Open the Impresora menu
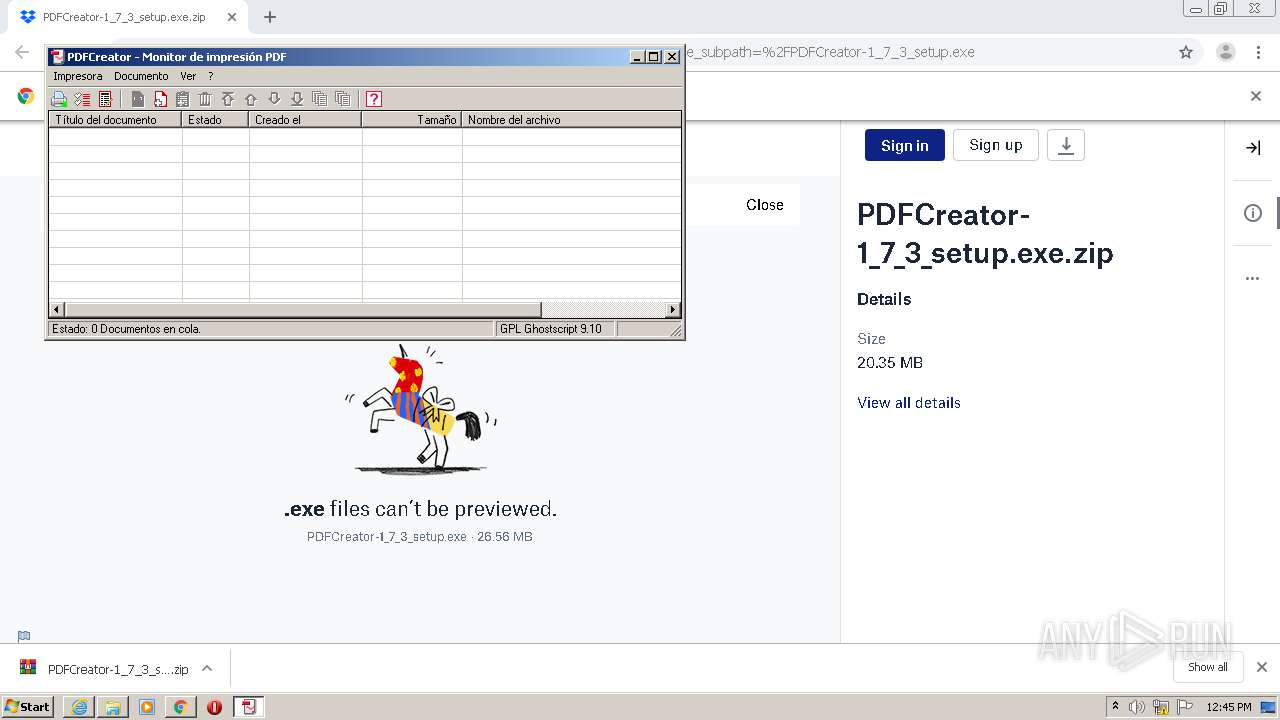The image size is (1280, 720). coord(78,76)
